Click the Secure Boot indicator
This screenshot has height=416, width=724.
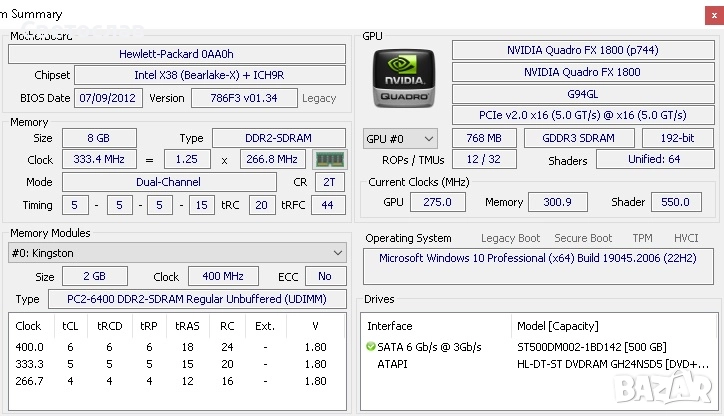[583, 238]
